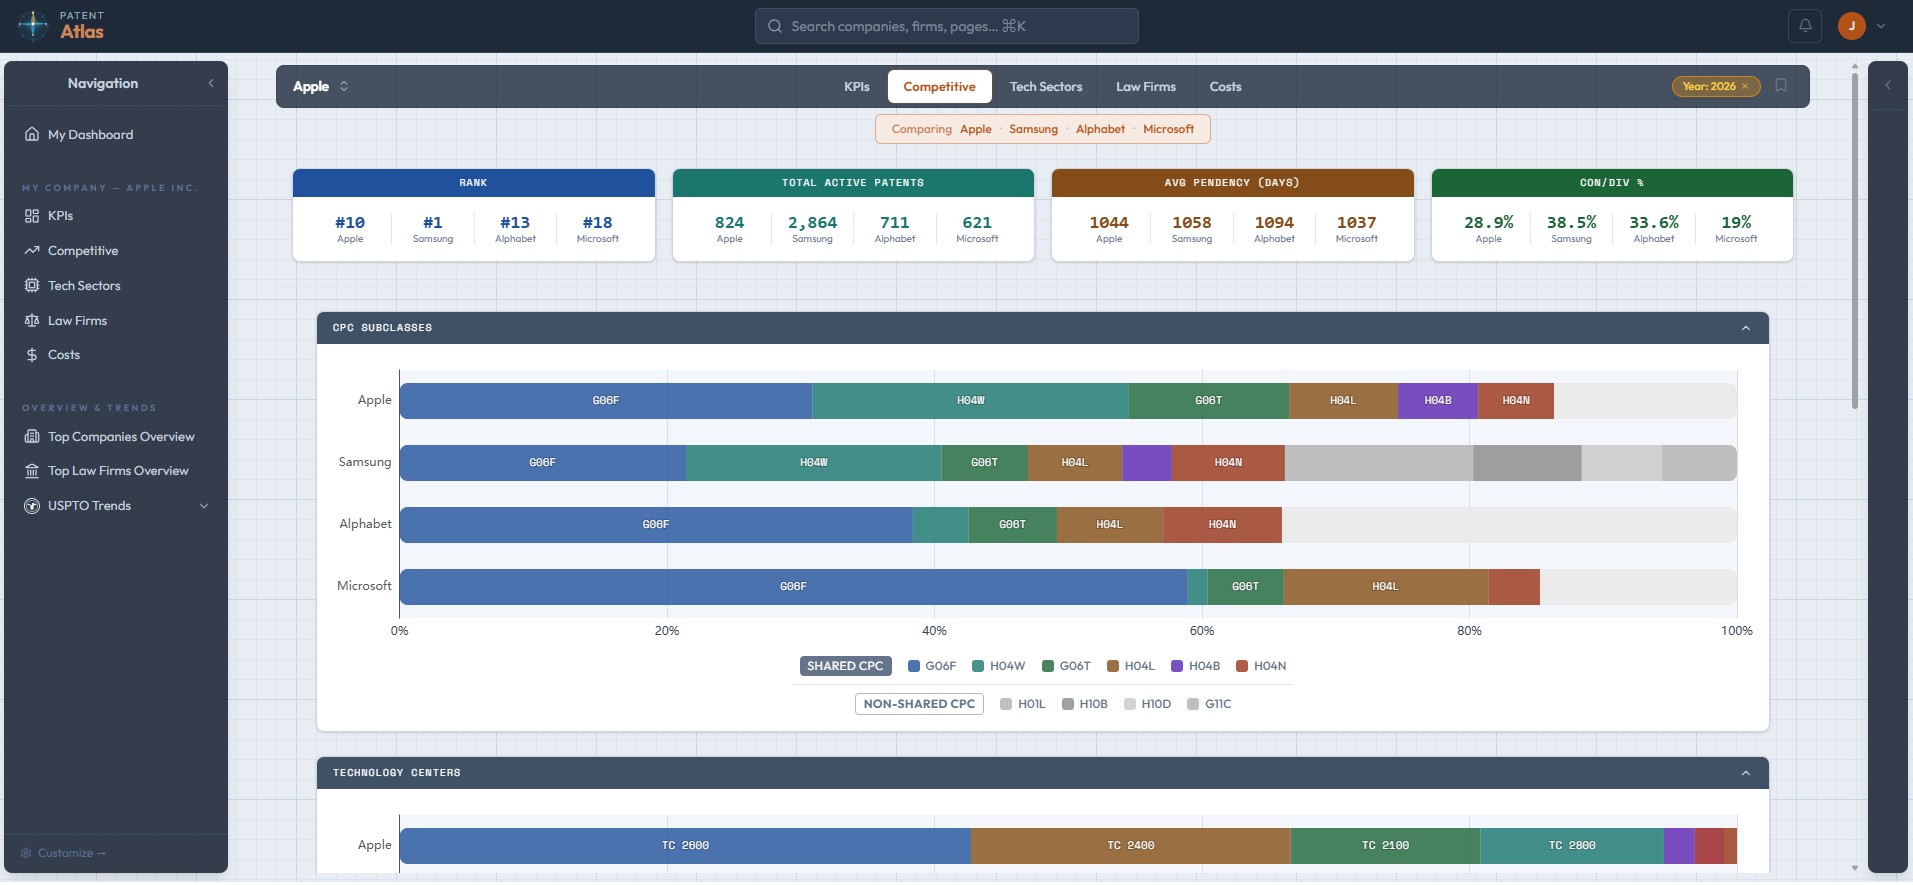Screen dimensions: 1913x885
Task: Collapse the CPC Subclasses section
Action: pyautogui.click(x=1746, y=328)
